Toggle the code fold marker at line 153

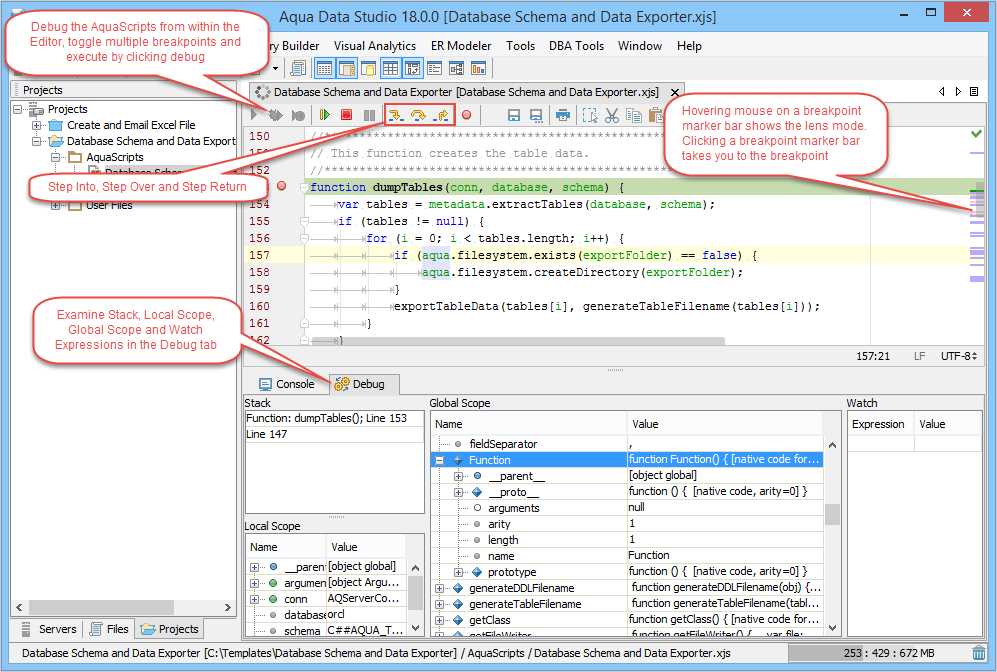pyautogui.click(x=305, y=187)
